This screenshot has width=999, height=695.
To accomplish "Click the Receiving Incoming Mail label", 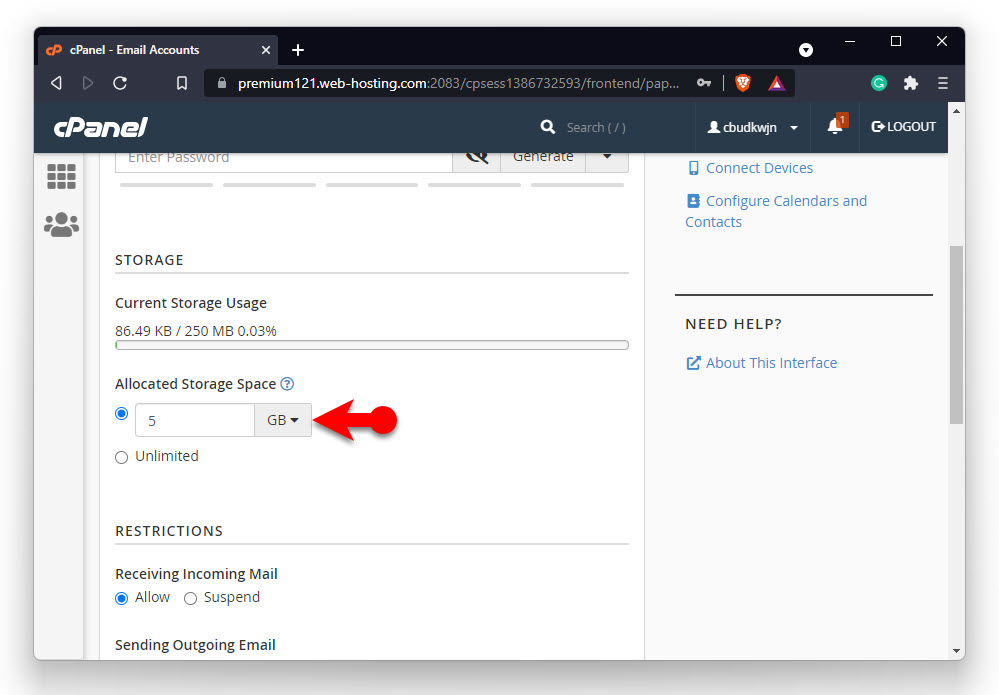I will 196,574.
